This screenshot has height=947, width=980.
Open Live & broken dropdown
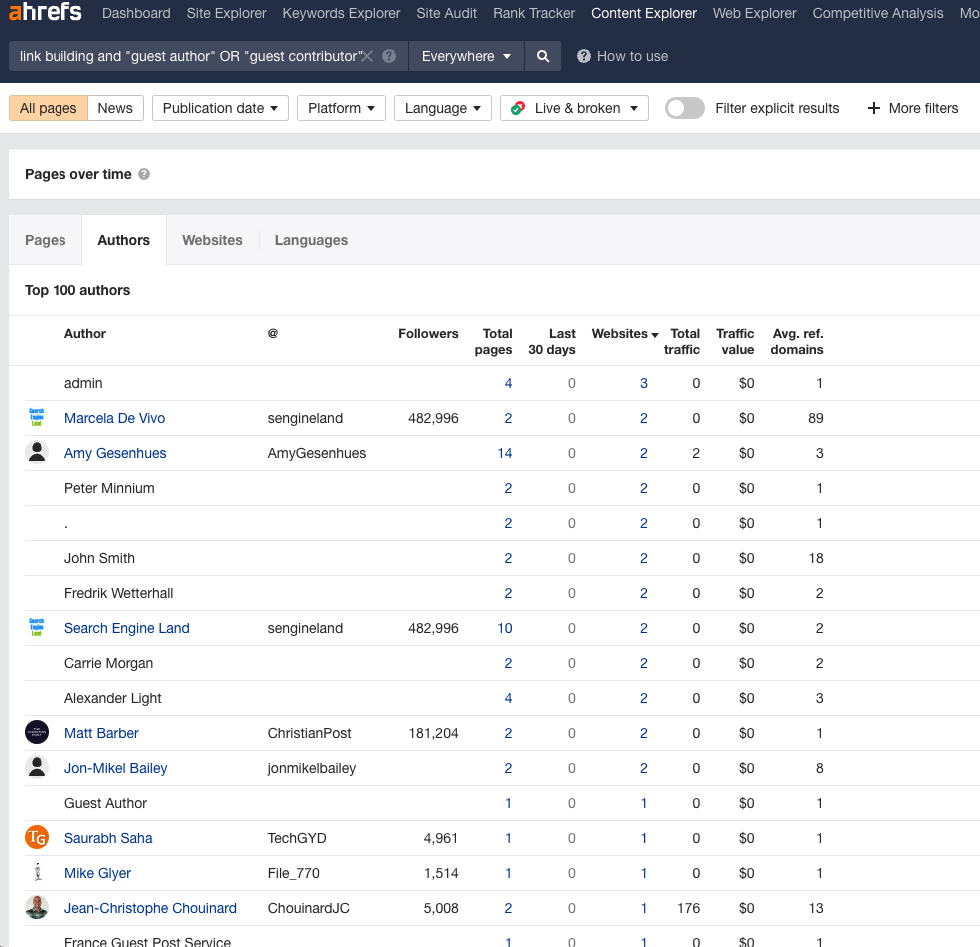[x=574, y=108]
